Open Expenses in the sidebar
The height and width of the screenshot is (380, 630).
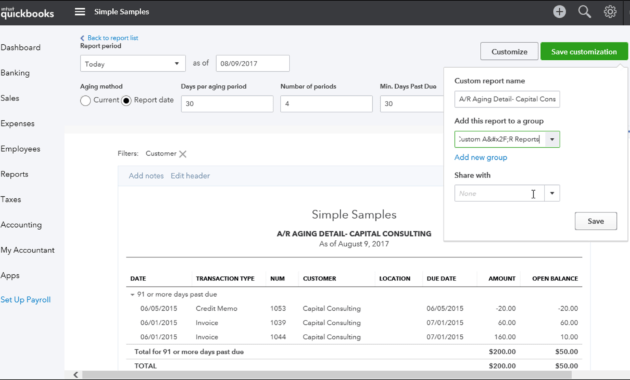tap(18, 123)
